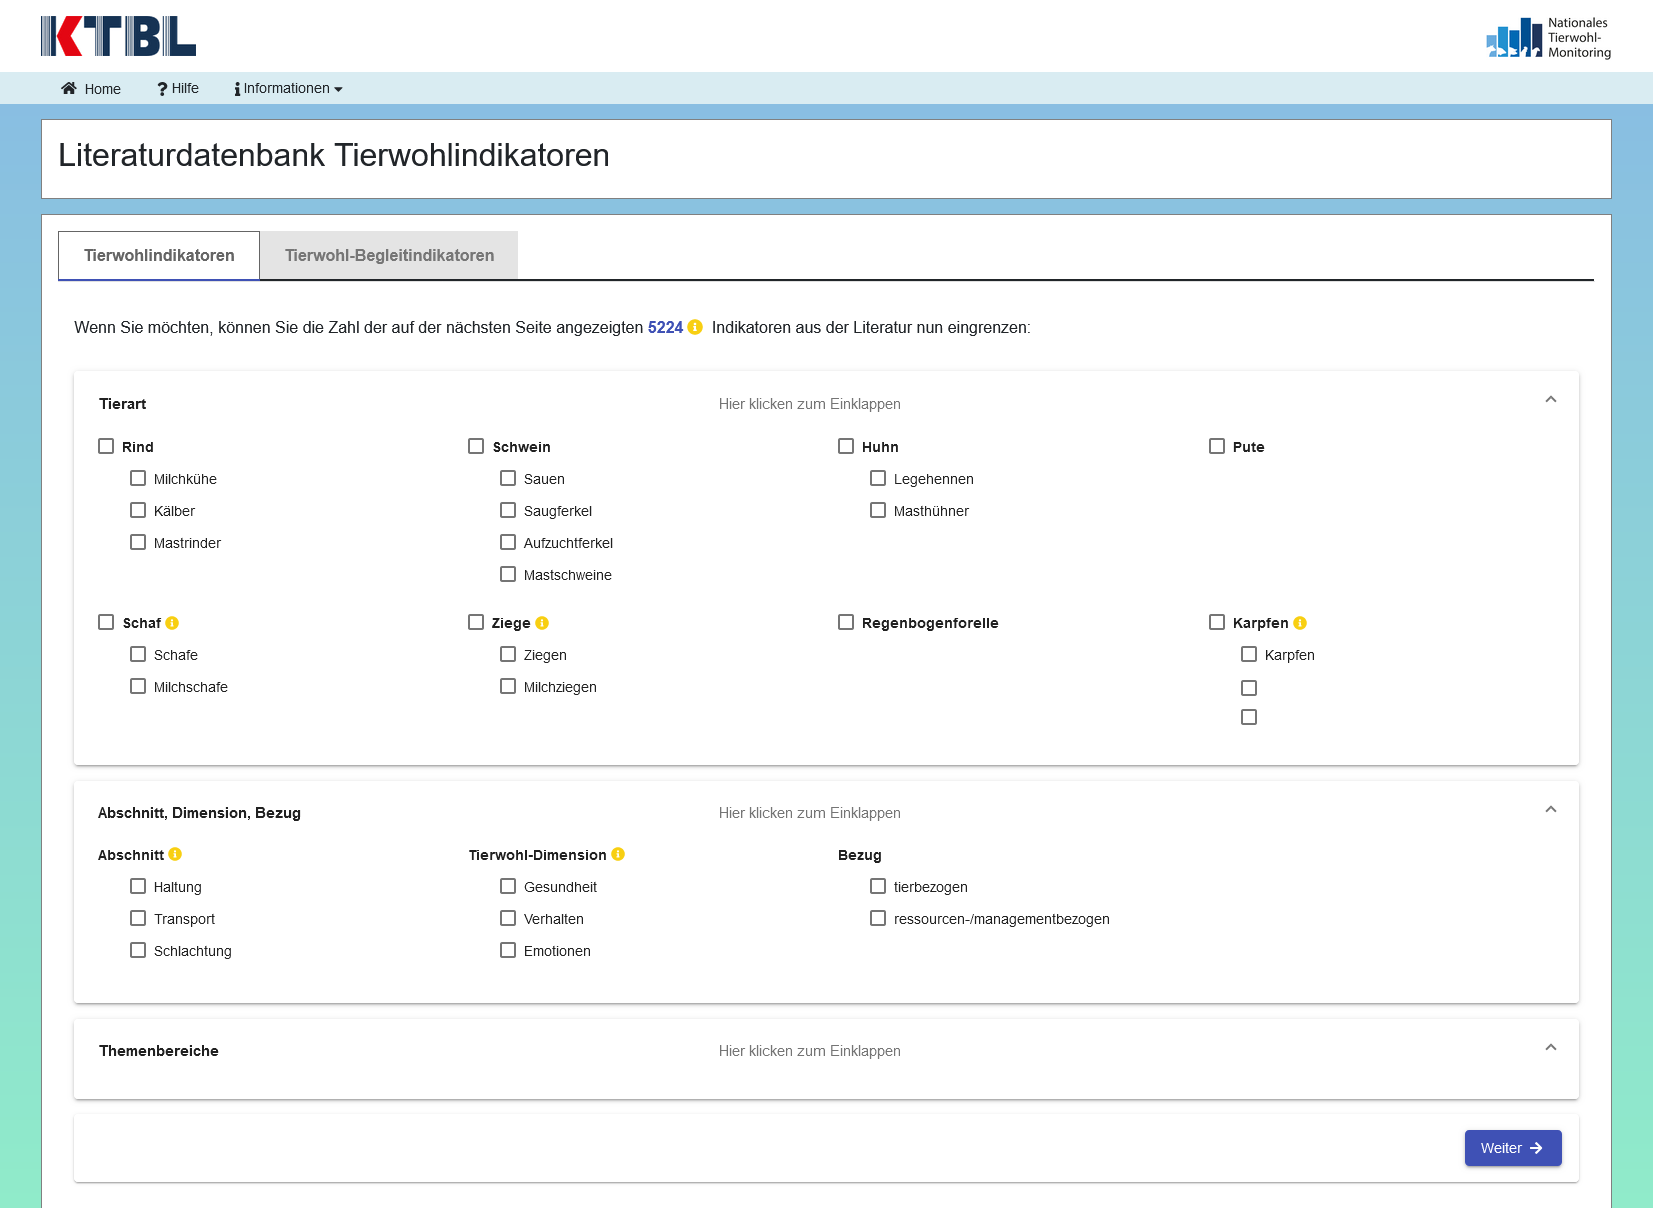Image resolution: width=1653 pixels, height=1208 pixels.
Task: Go to Home in navigation bar
Action: point(91,89)
